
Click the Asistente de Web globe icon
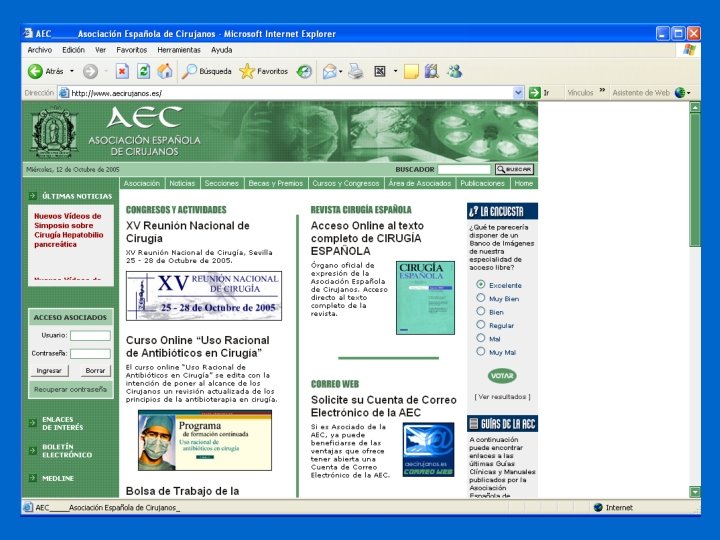[680, 93]
